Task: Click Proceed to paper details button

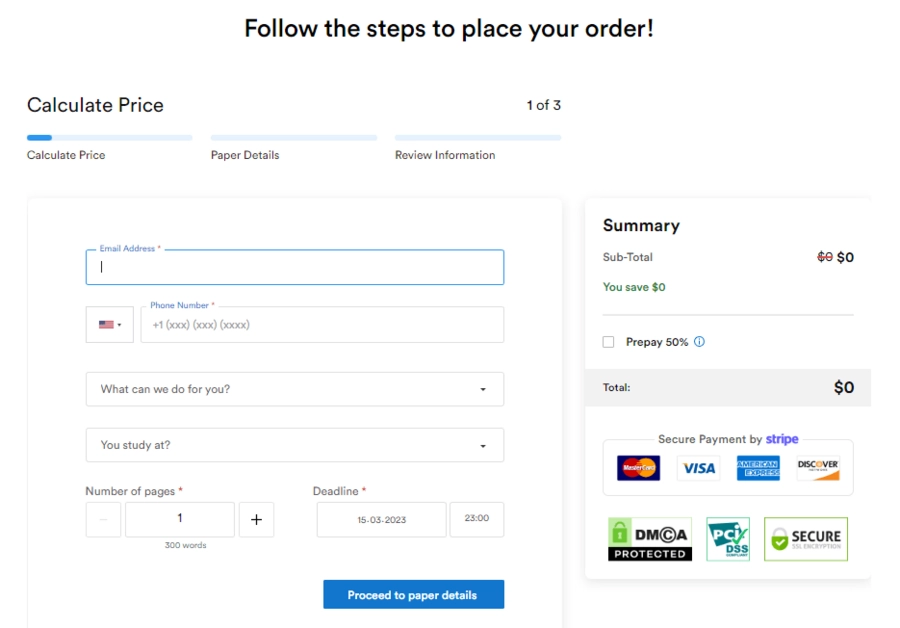Action: 413,595
